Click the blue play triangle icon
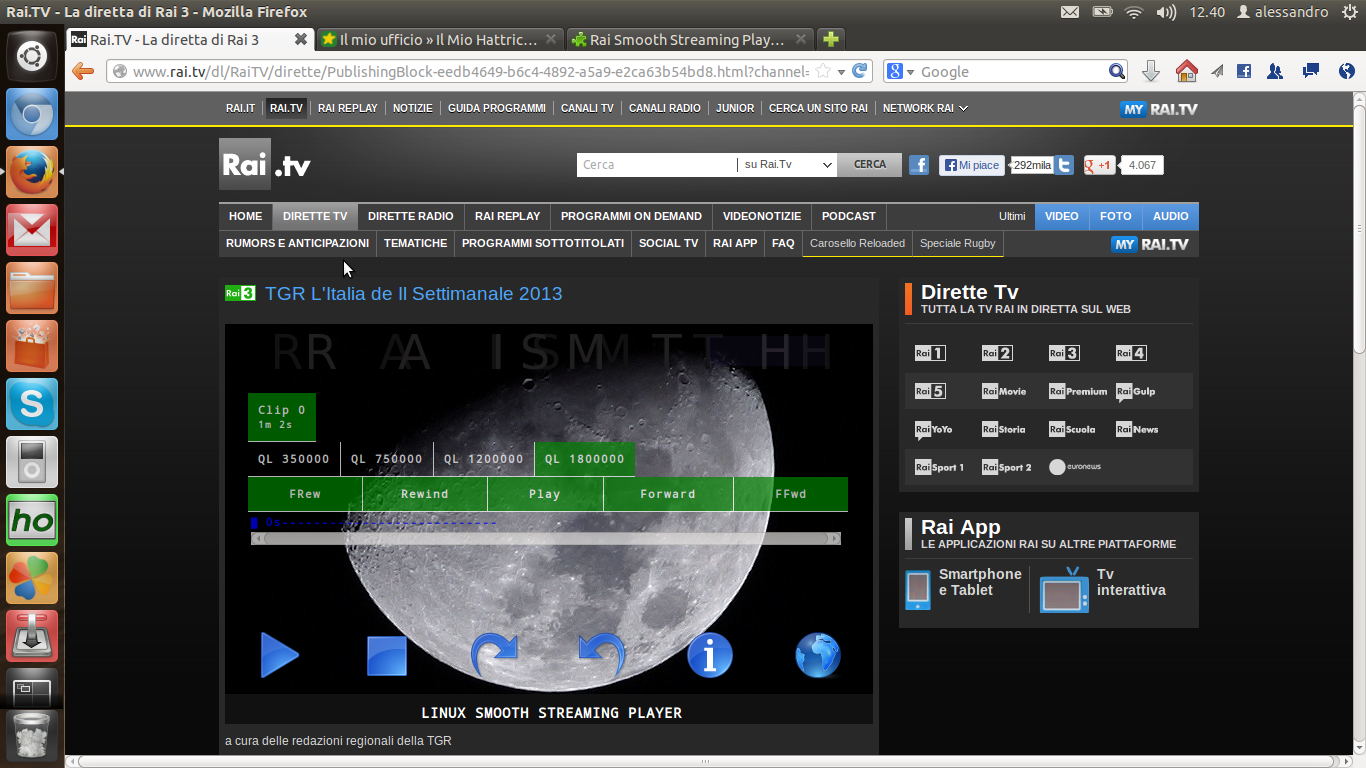This screenshot has height=768, width=1366. coord(279,656)
